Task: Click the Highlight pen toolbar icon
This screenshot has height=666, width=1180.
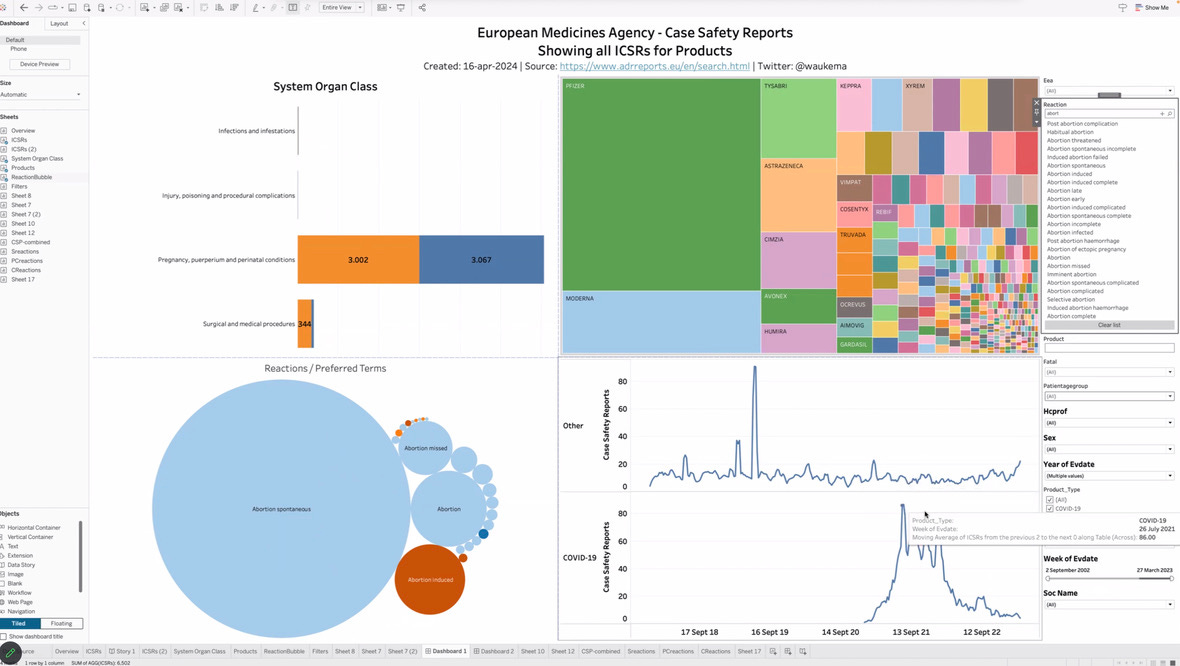Action: click(256, 8)
